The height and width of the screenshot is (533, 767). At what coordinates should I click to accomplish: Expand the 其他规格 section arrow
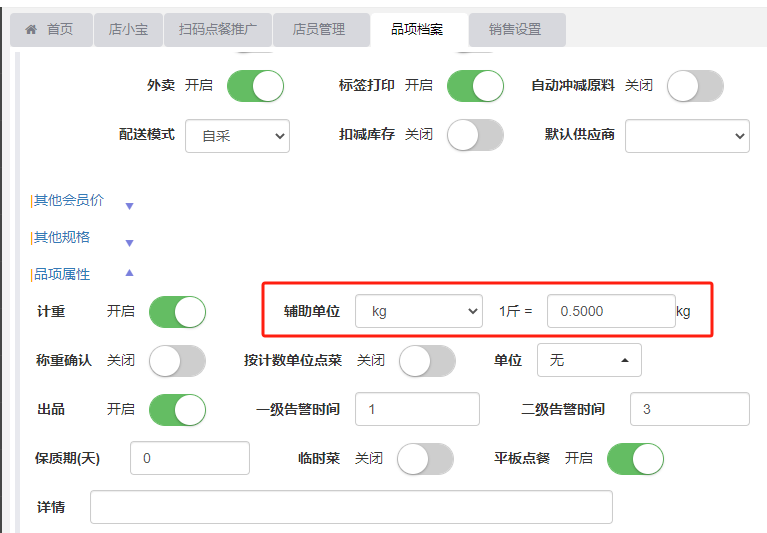click(129, 243)
